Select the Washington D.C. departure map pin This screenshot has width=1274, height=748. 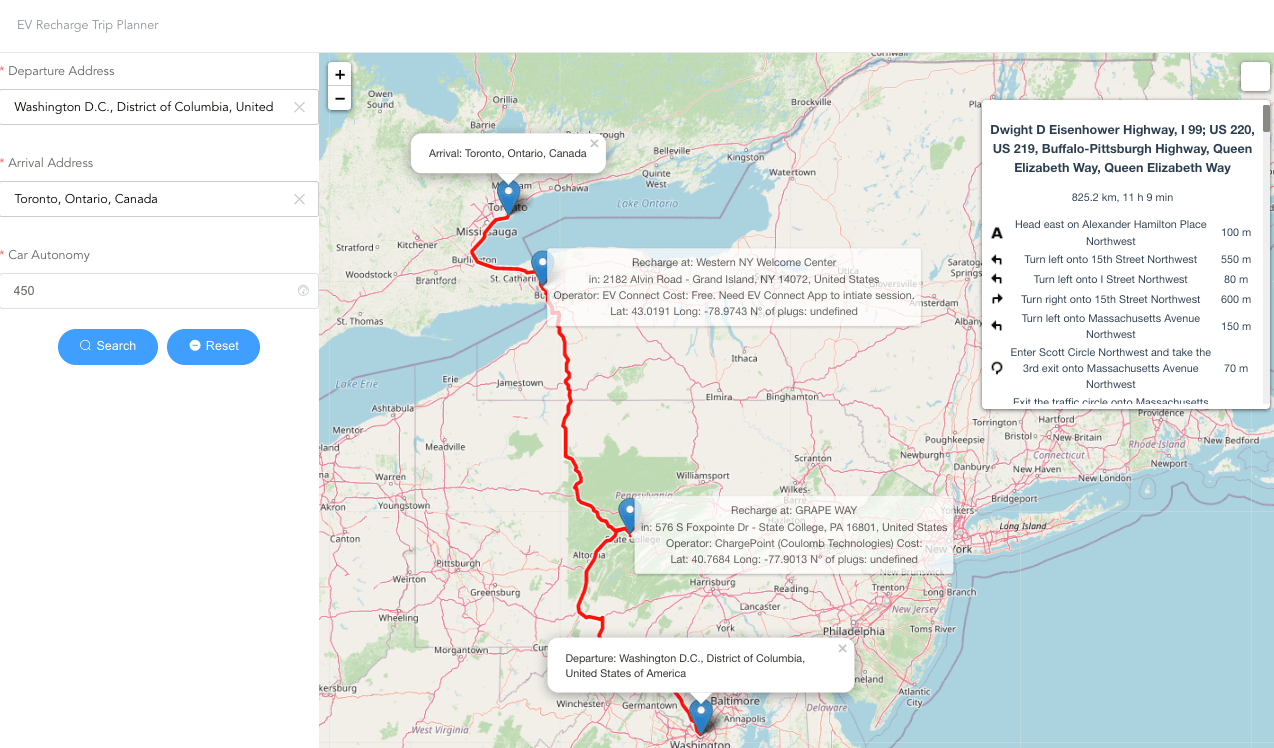(700, 712)
